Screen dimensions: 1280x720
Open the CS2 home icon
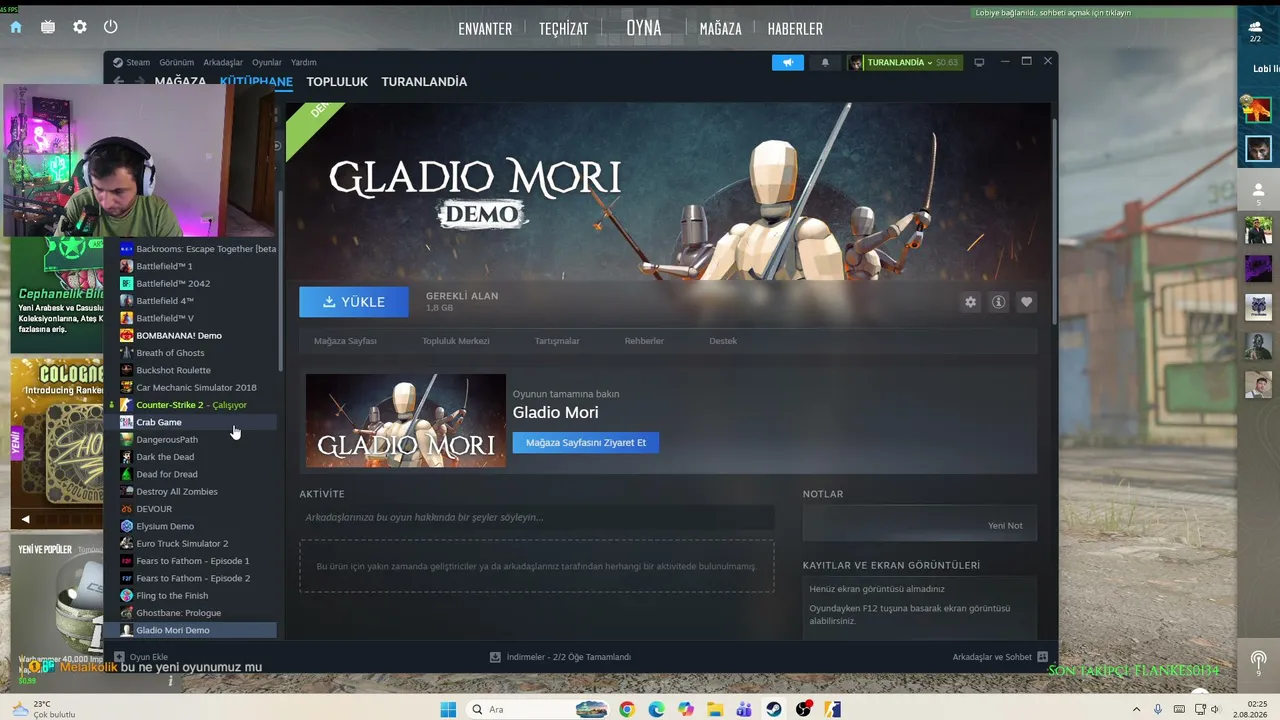pyautogui.click(x=16, y=27)
